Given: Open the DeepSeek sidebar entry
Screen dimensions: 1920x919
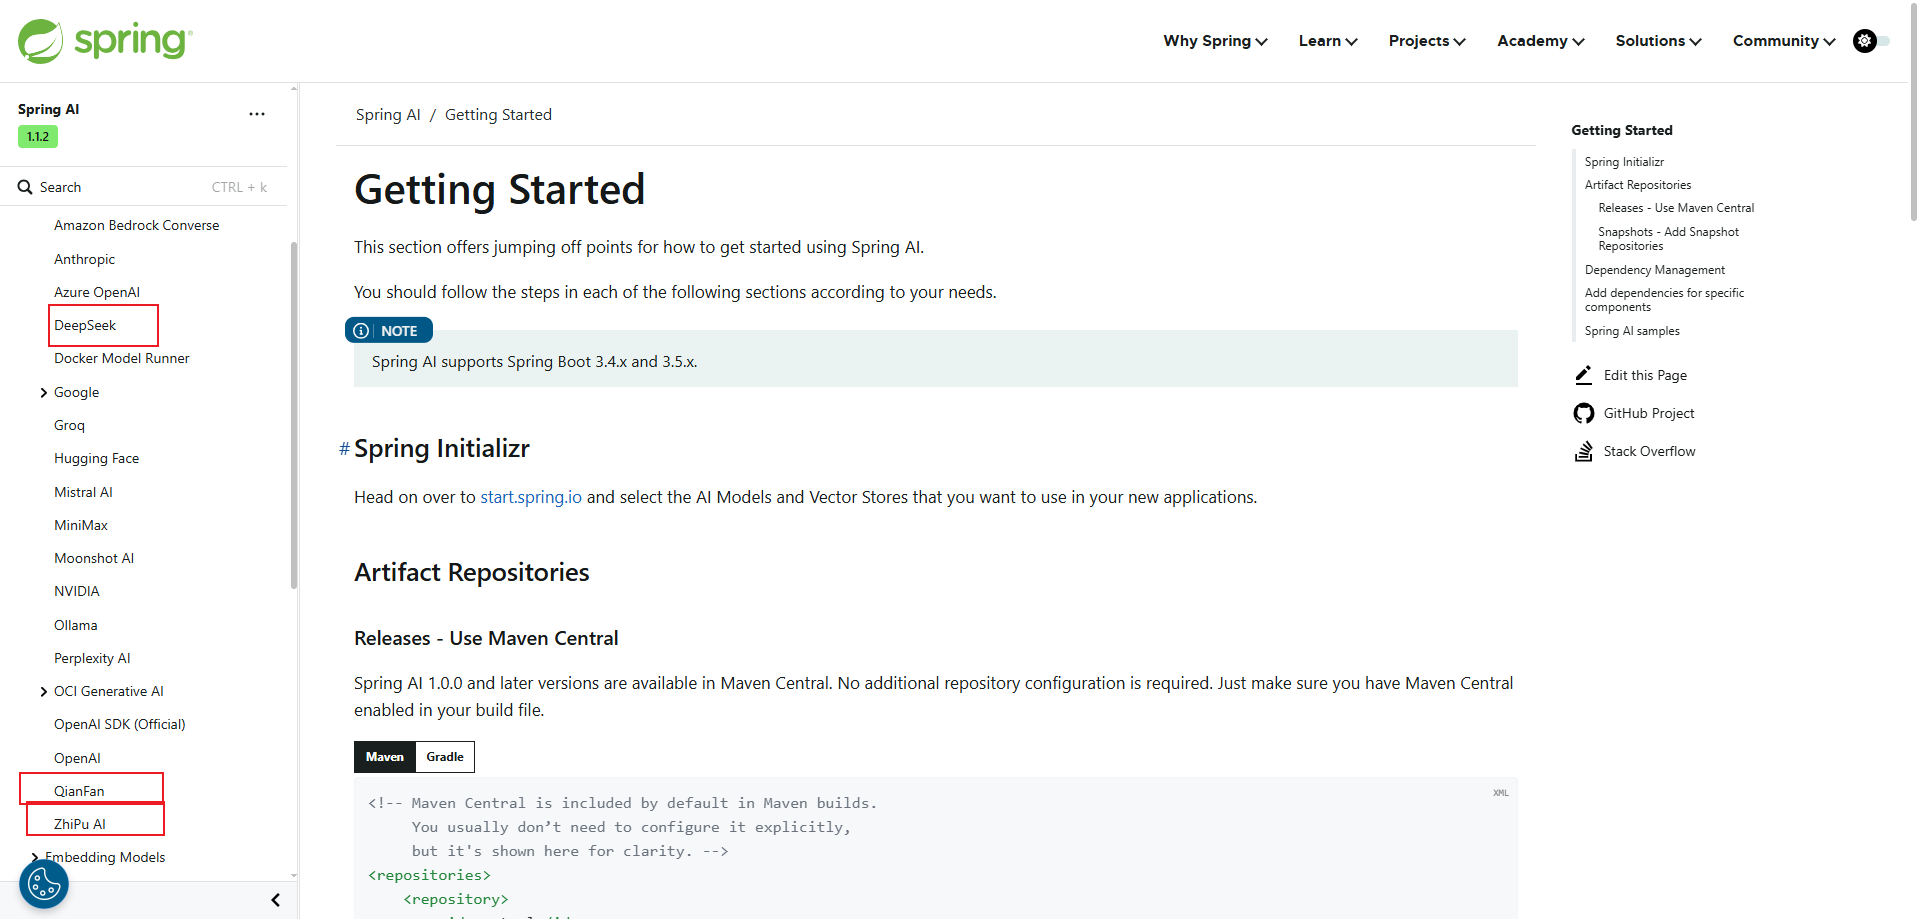Looking at the screenshot, I should tap(85, 326).
